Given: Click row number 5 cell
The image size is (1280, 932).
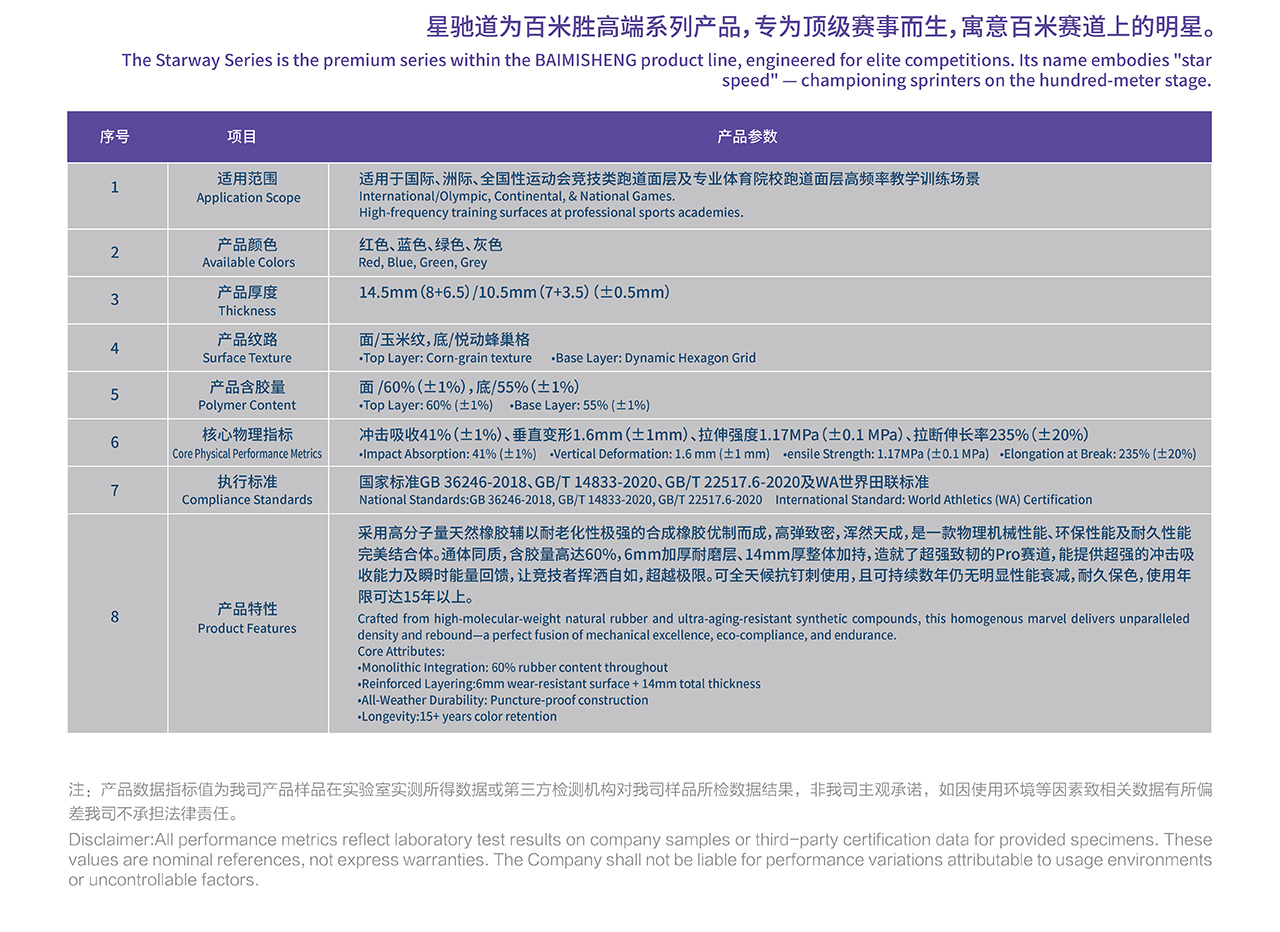Looking at the screenshot, I should pos(115,395).
